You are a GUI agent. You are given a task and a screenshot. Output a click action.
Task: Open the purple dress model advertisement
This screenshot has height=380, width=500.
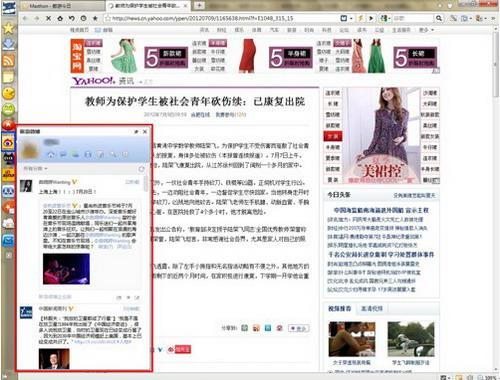click(382, 136)
